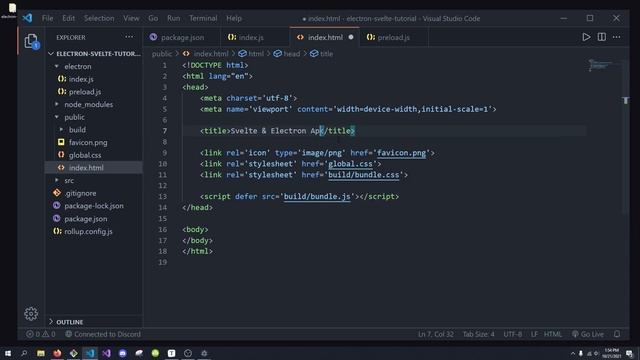Open the Run menu
The image size is (640, 360).
click(x=173, y=18)
